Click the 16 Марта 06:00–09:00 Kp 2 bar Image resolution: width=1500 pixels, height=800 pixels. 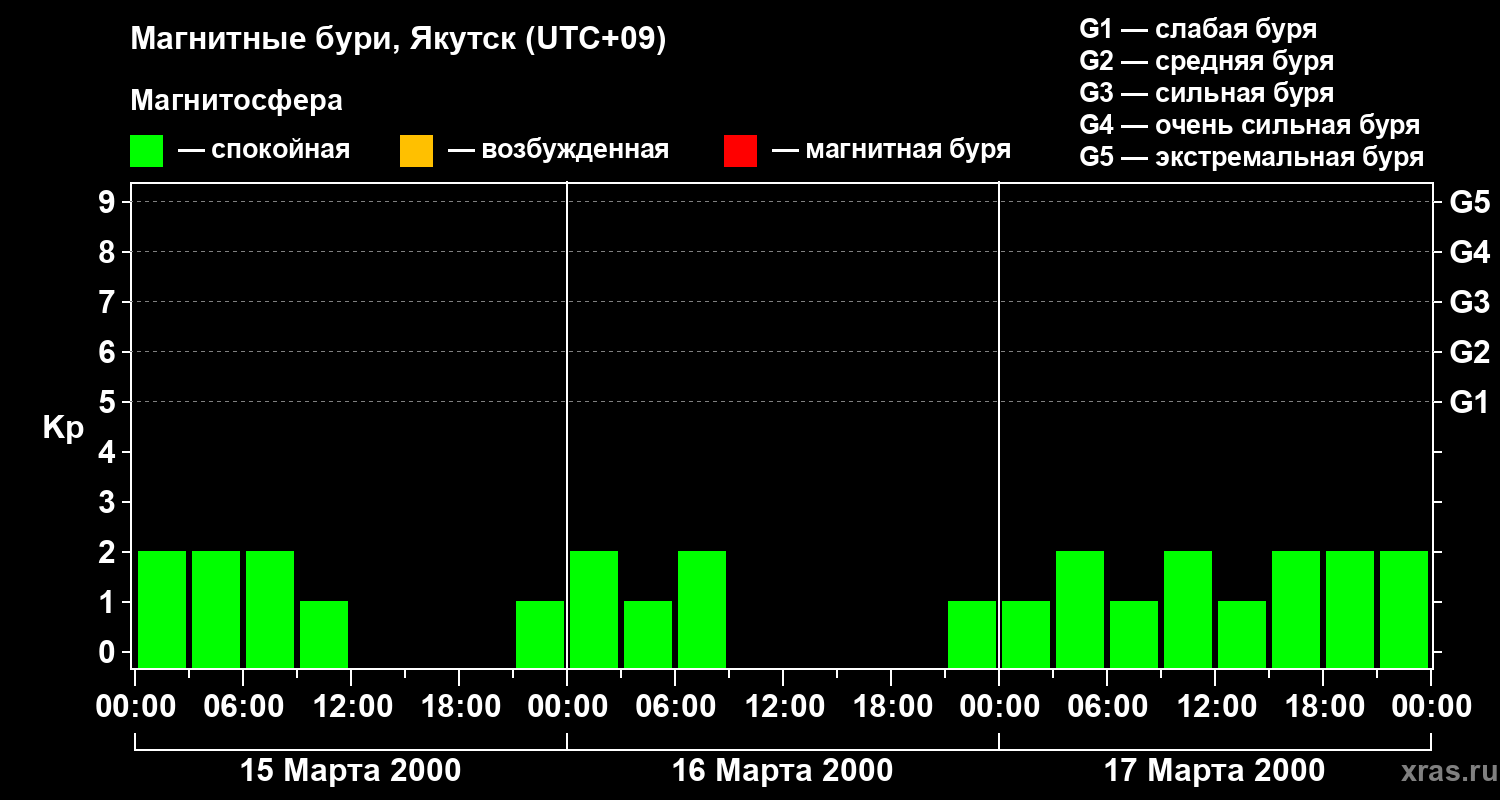click(x=702, y=609)
